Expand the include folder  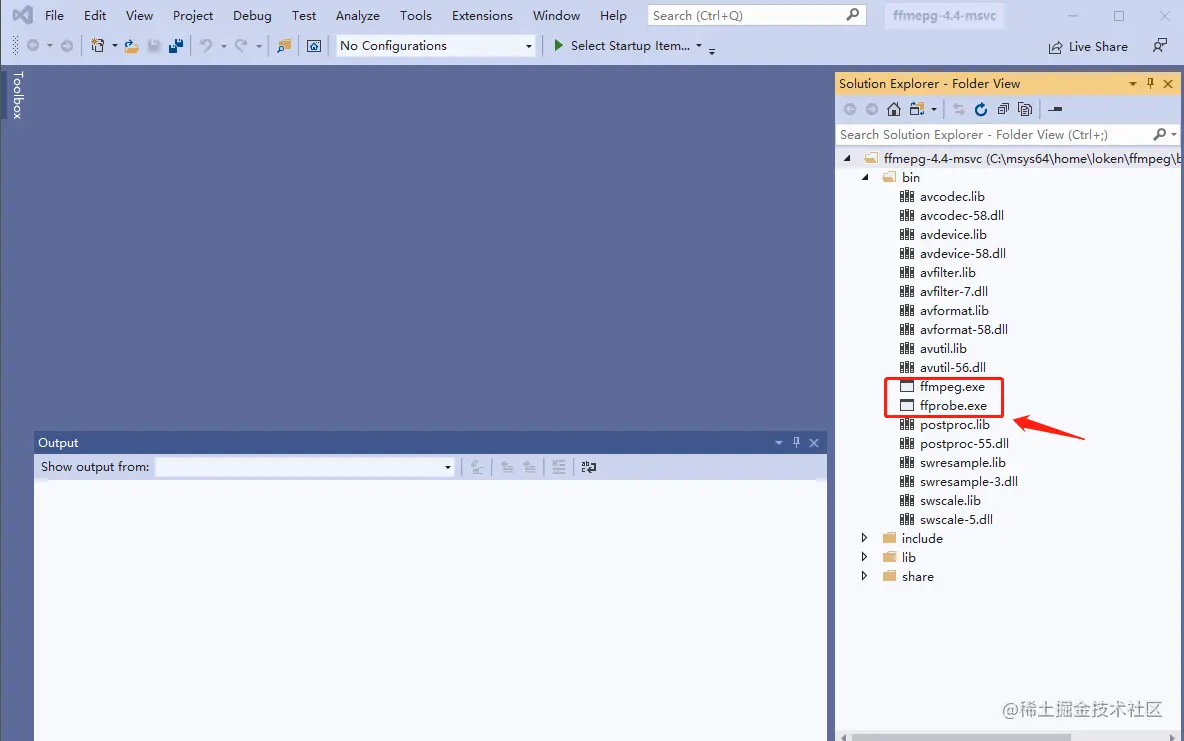864,538
